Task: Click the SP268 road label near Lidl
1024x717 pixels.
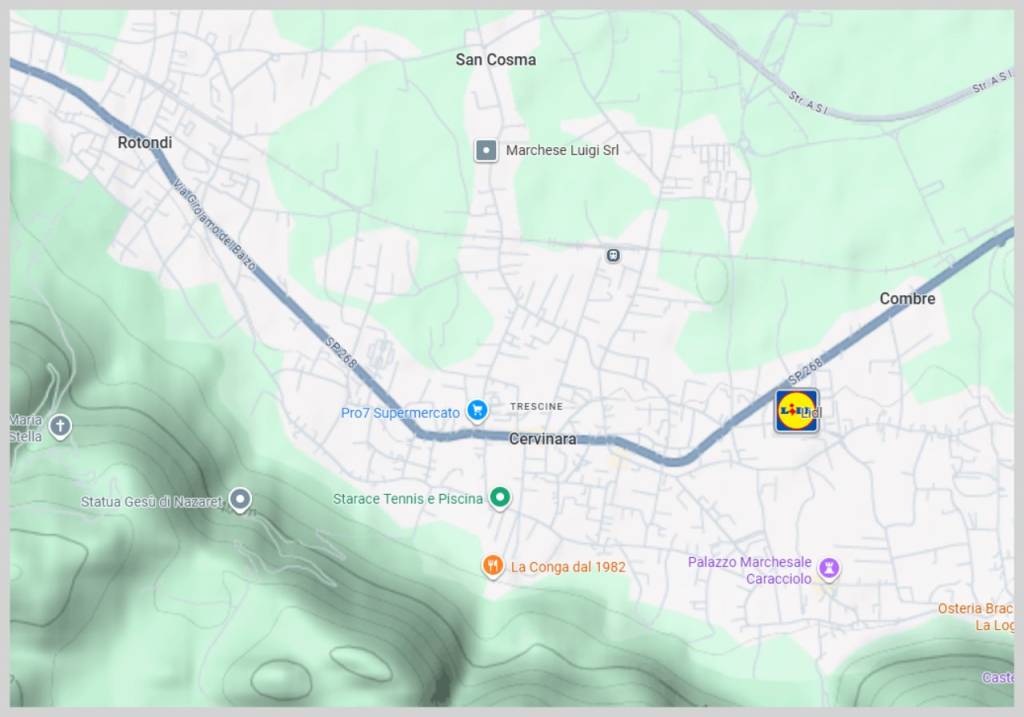Action: [805, 371]
